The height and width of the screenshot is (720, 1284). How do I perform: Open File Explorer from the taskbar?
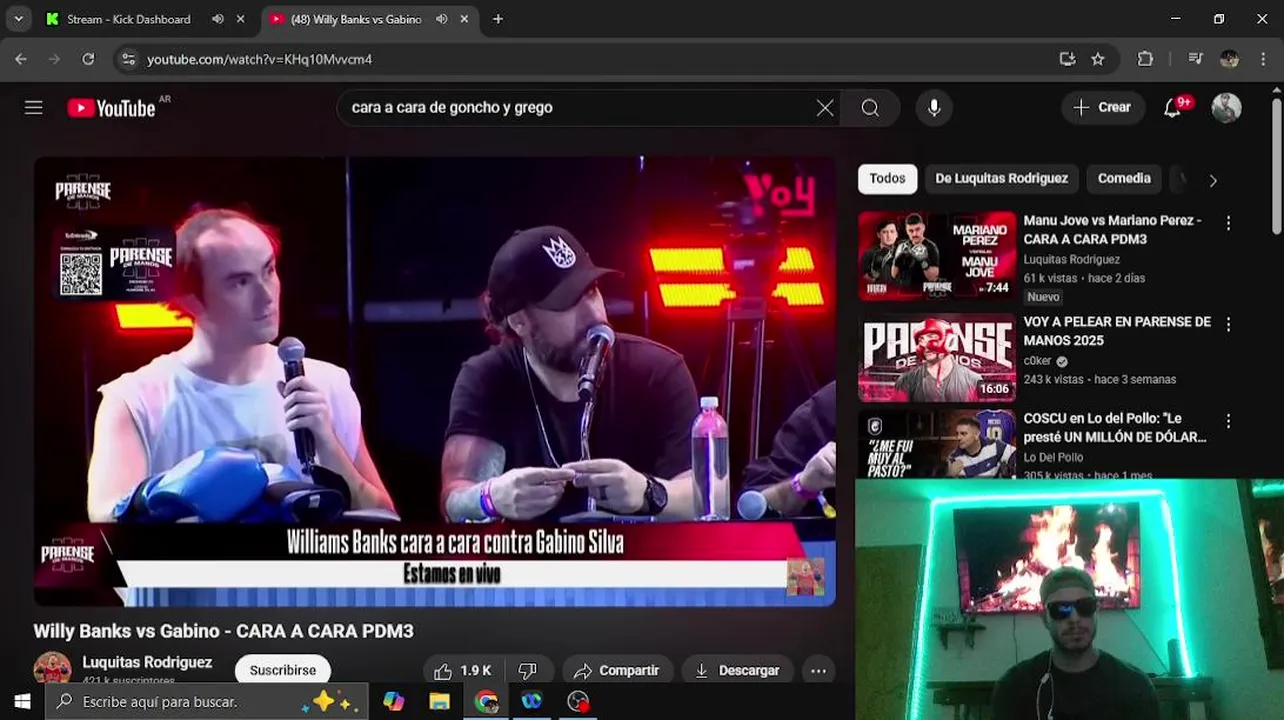440,701
